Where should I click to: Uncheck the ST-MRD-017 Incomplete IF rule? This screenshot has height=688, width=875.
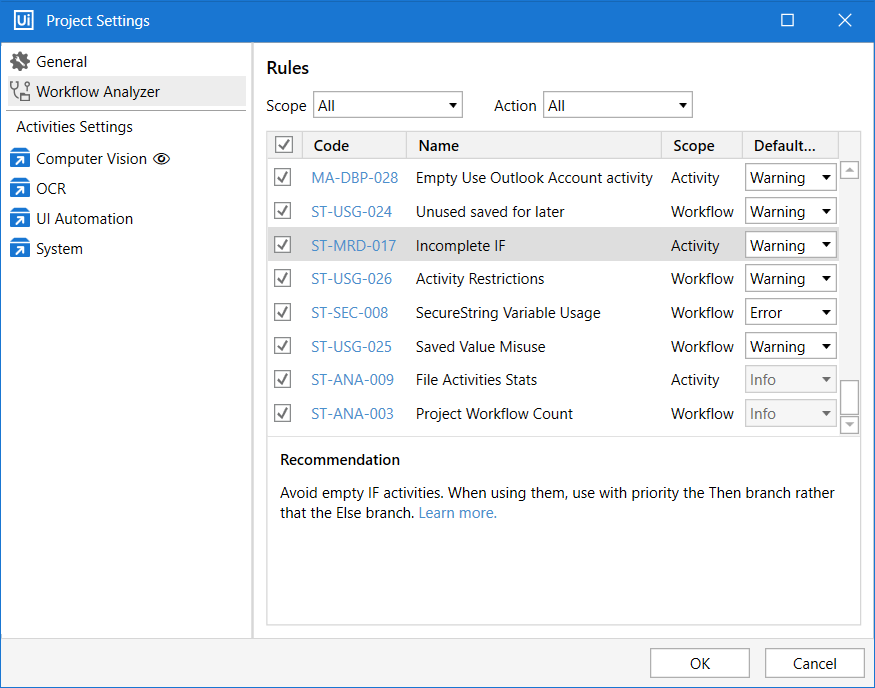point(283,245)
